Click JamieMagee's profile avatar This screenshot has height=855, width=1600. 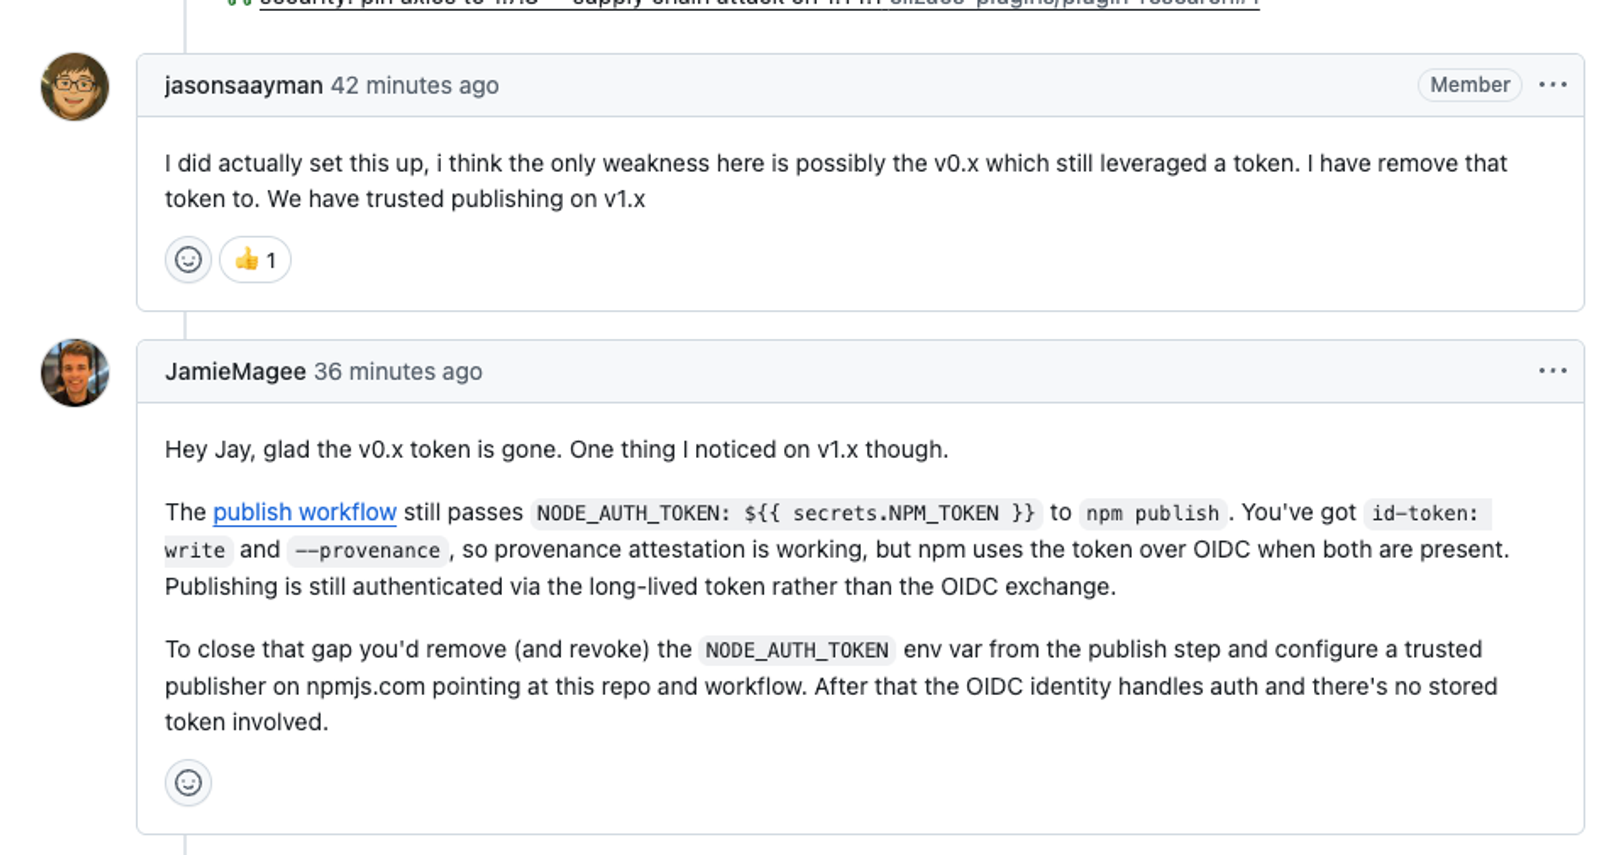pos(74,371)
